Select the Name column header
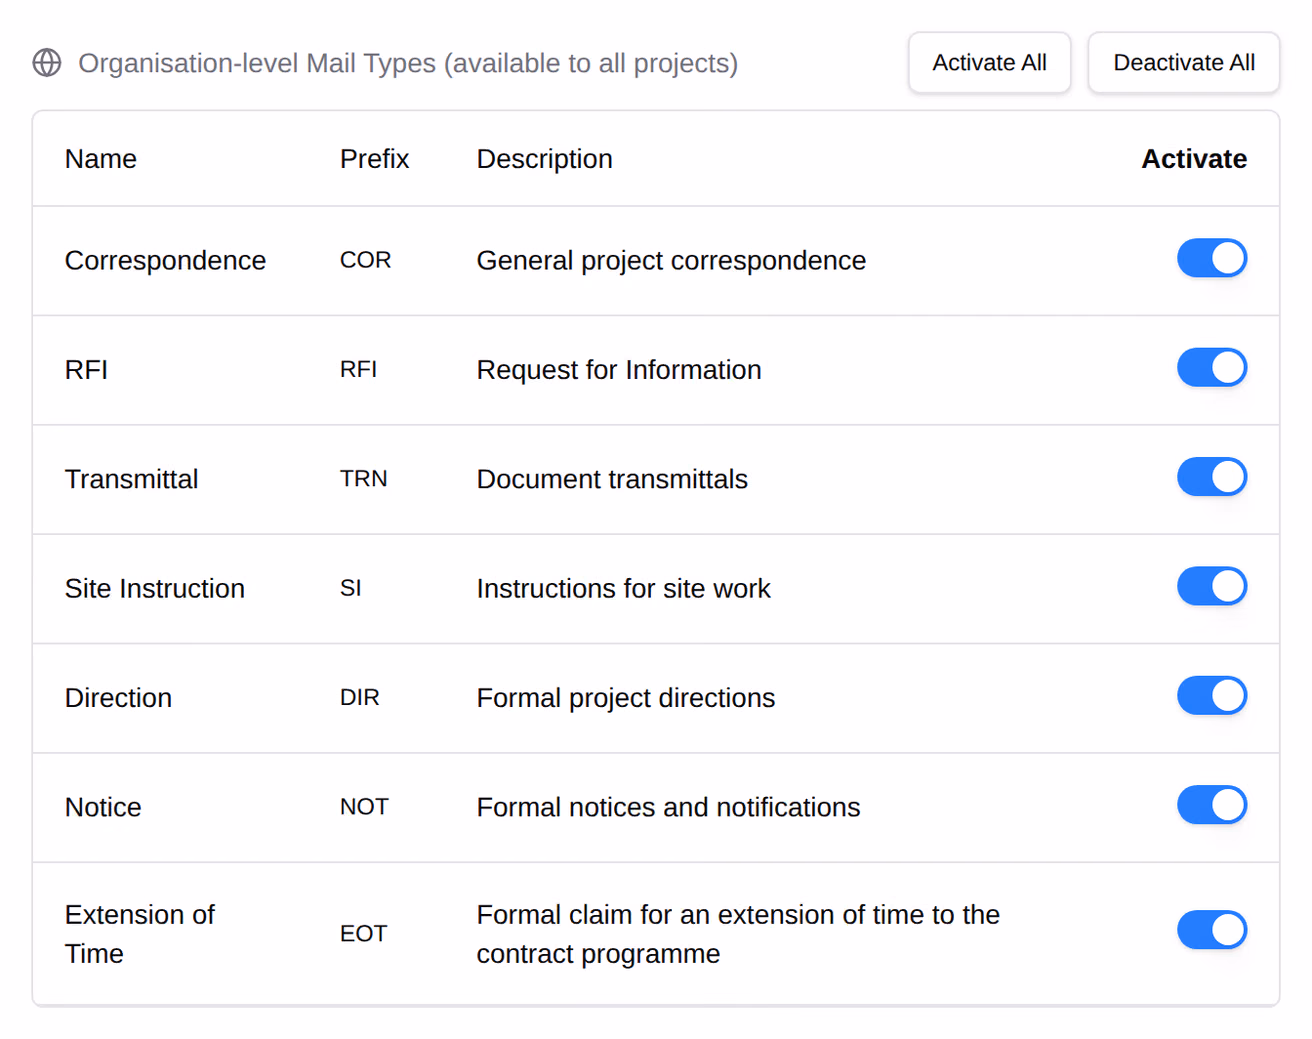This screenshot has height=1039, width=1312. (101, 159)
